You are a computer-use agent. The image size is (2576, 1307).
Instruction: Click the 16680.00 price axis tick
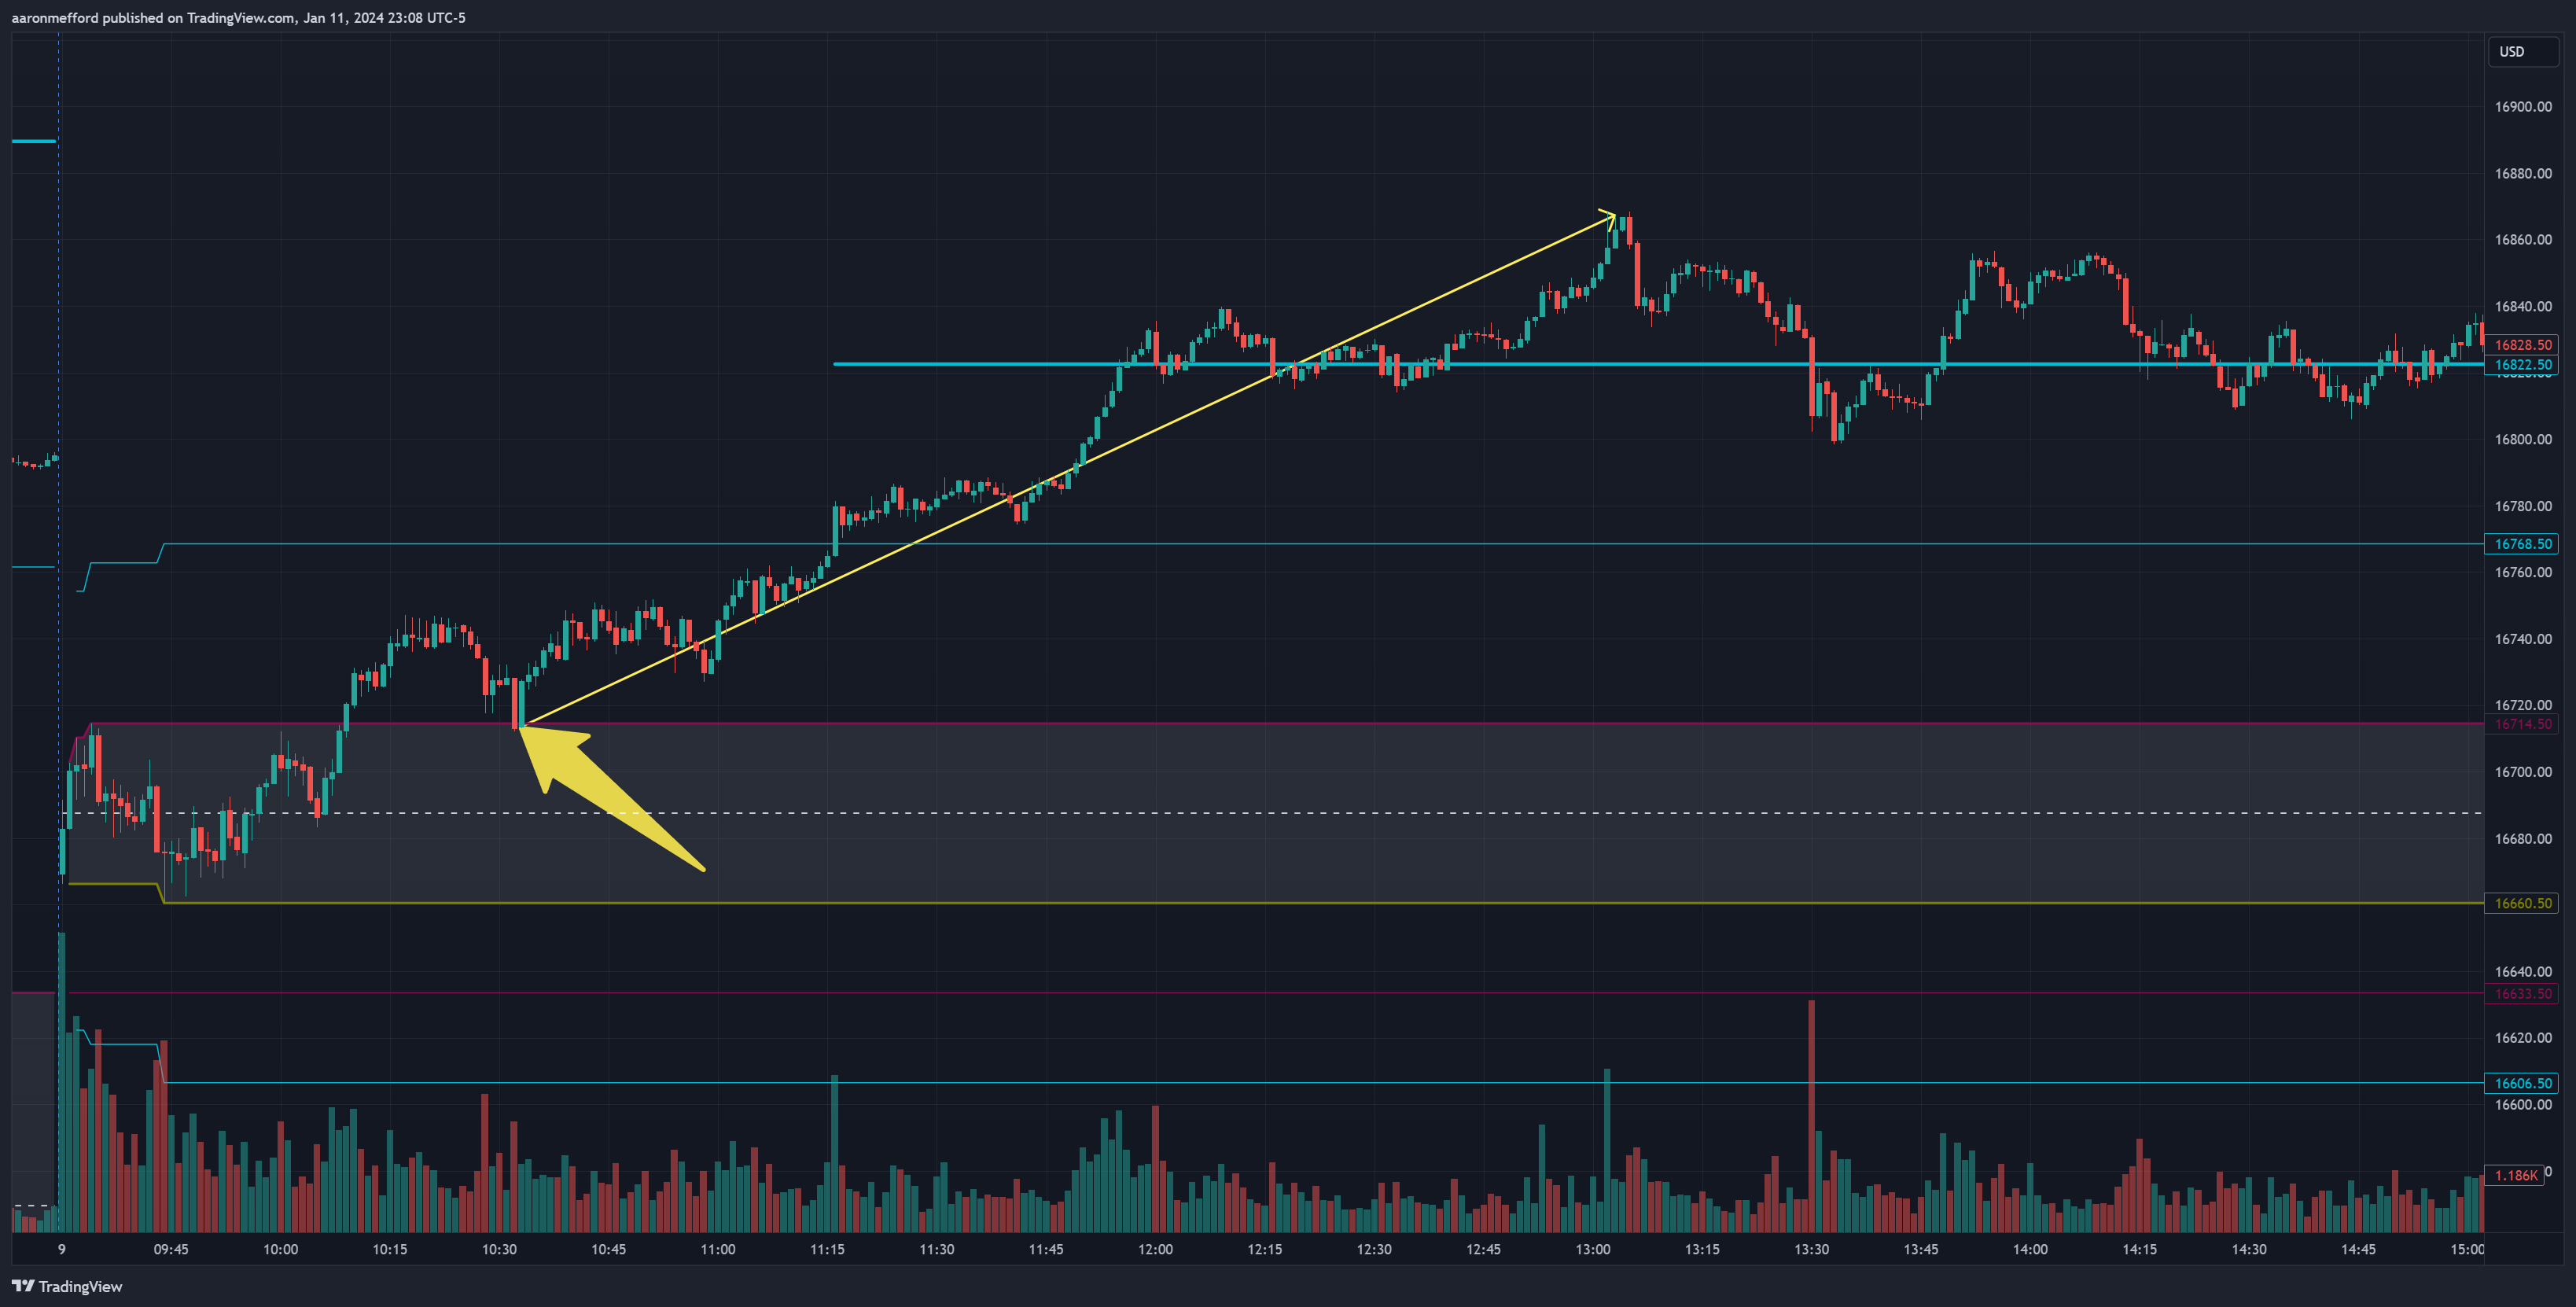pyautogui.click(x=2523, y=839)
